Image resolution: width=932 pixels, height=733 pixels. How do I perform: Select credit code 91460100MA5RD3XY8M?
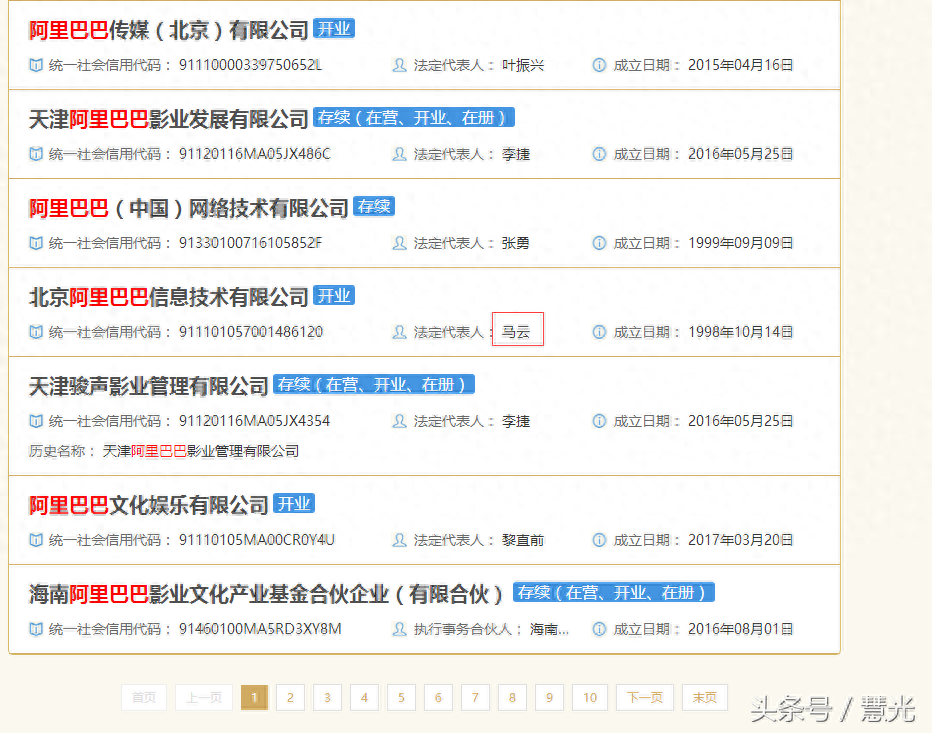tap(260, 629)
